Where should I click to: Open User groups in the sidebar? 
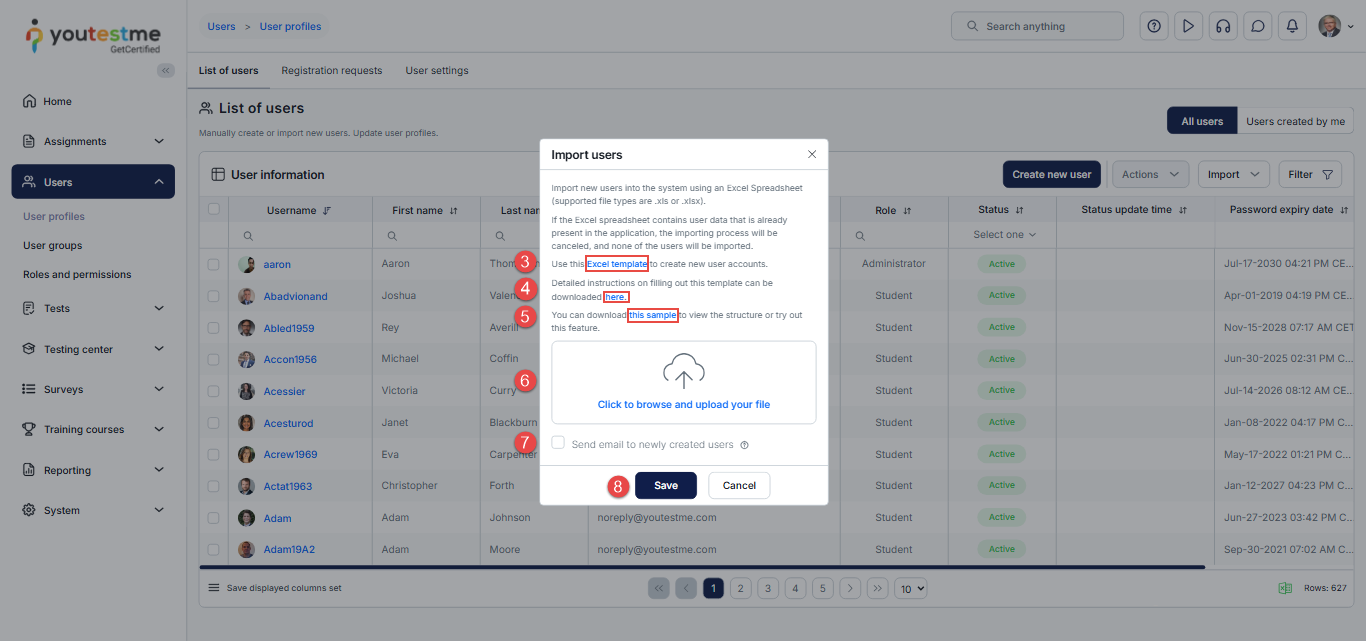(x=53, y=245)
